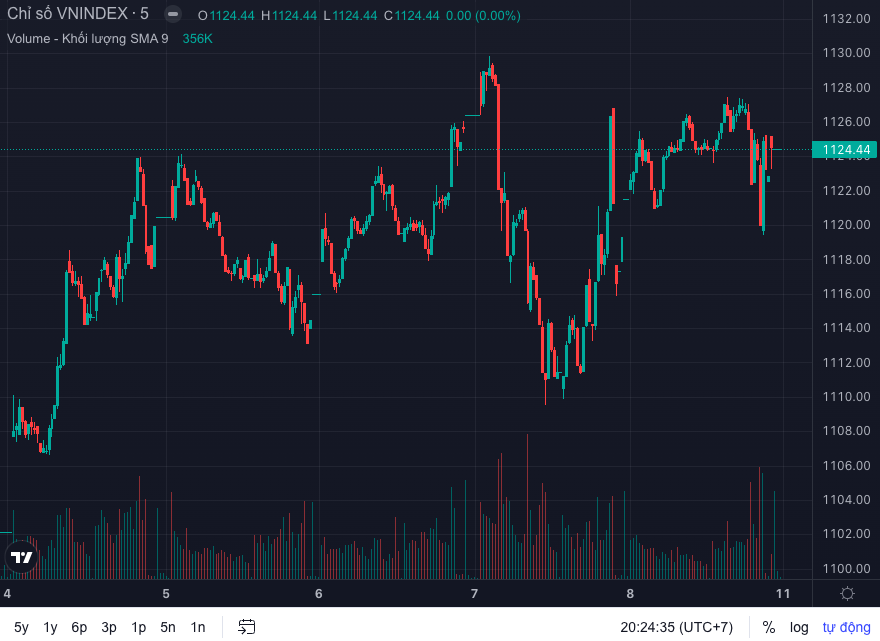Select the Volume Khối lượng SMA 9 indicator
Image resolution: width=880 pixels, height=641 pixels.
click(x=88, y=38)
